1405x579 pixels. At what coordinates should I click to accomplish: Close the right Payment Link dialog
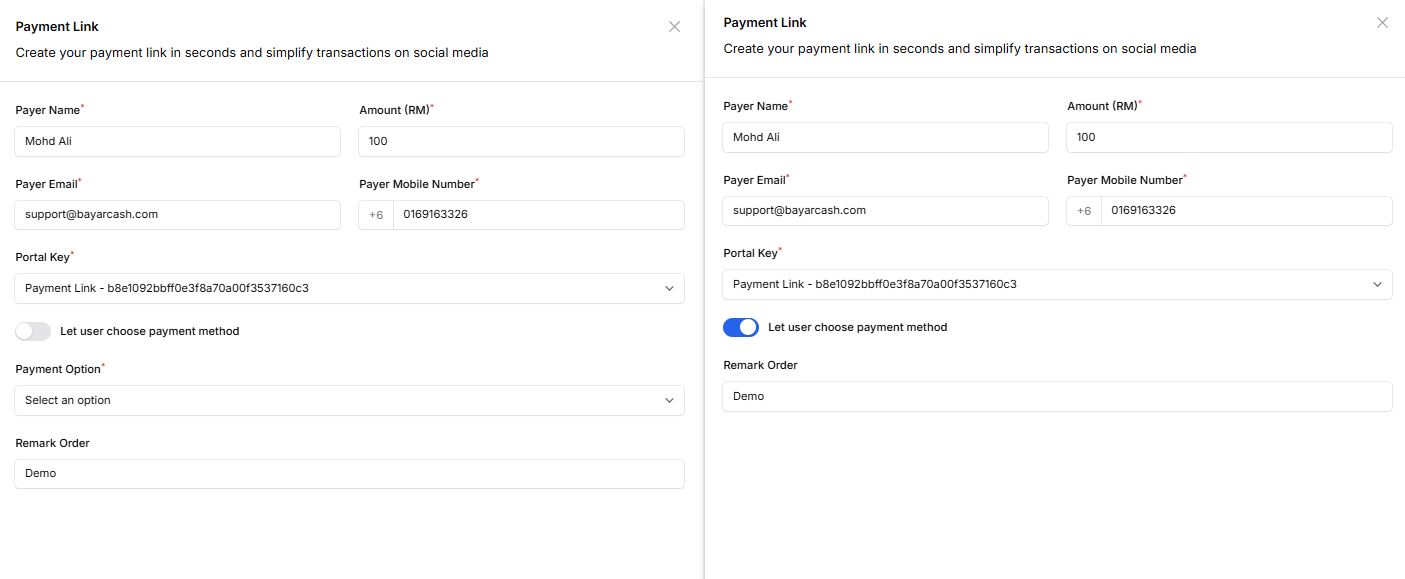1382,23
